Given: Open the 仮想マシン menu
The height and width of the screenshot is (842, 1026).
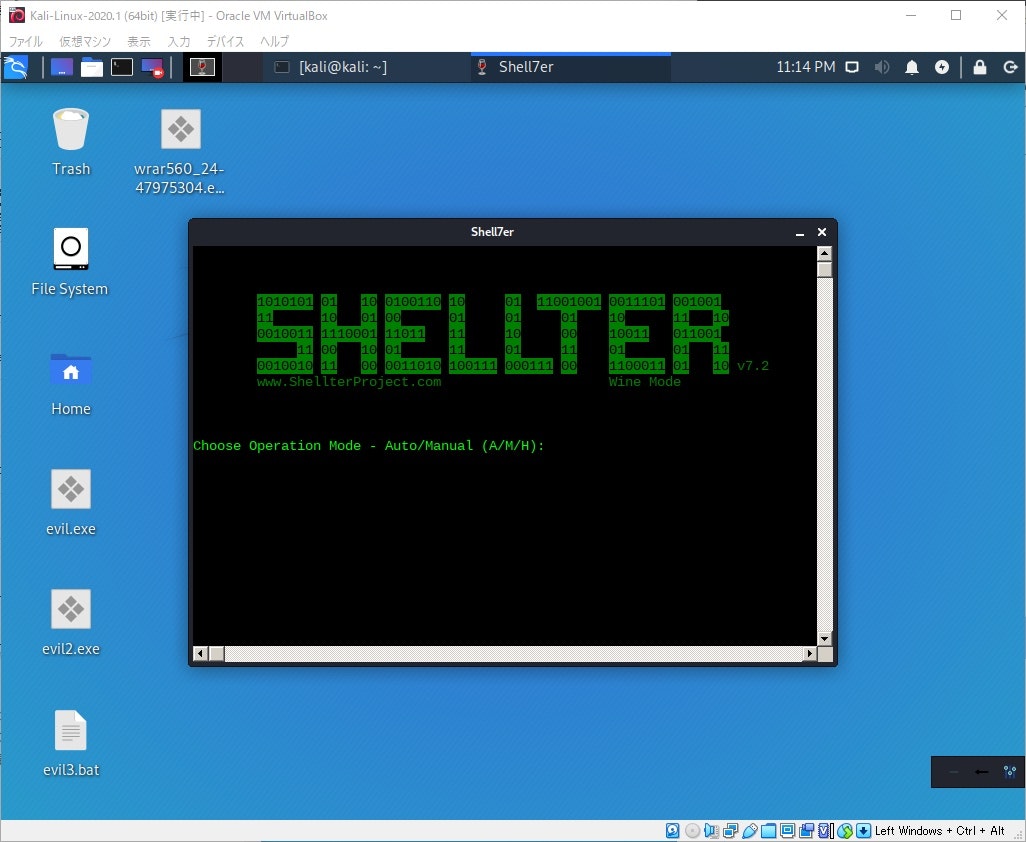Looking at the screenshot, I should (x=85, y=41).
